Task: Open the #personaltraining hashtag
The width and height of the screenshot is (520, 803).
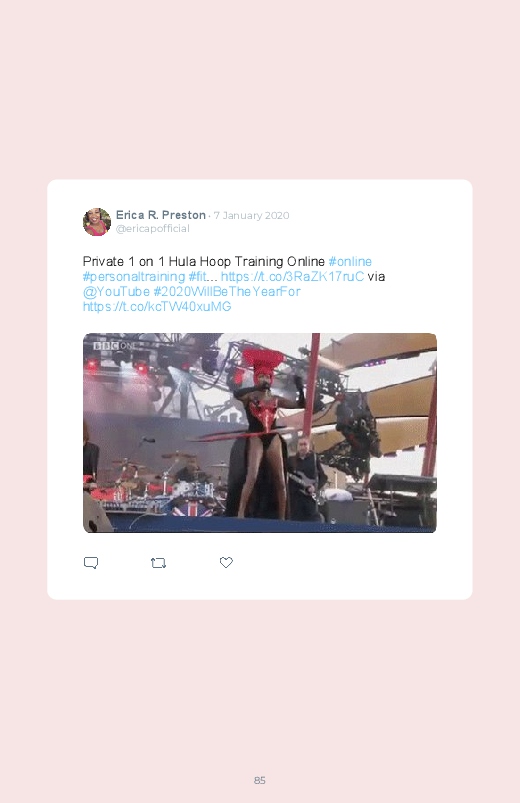Action: point(134,277)
